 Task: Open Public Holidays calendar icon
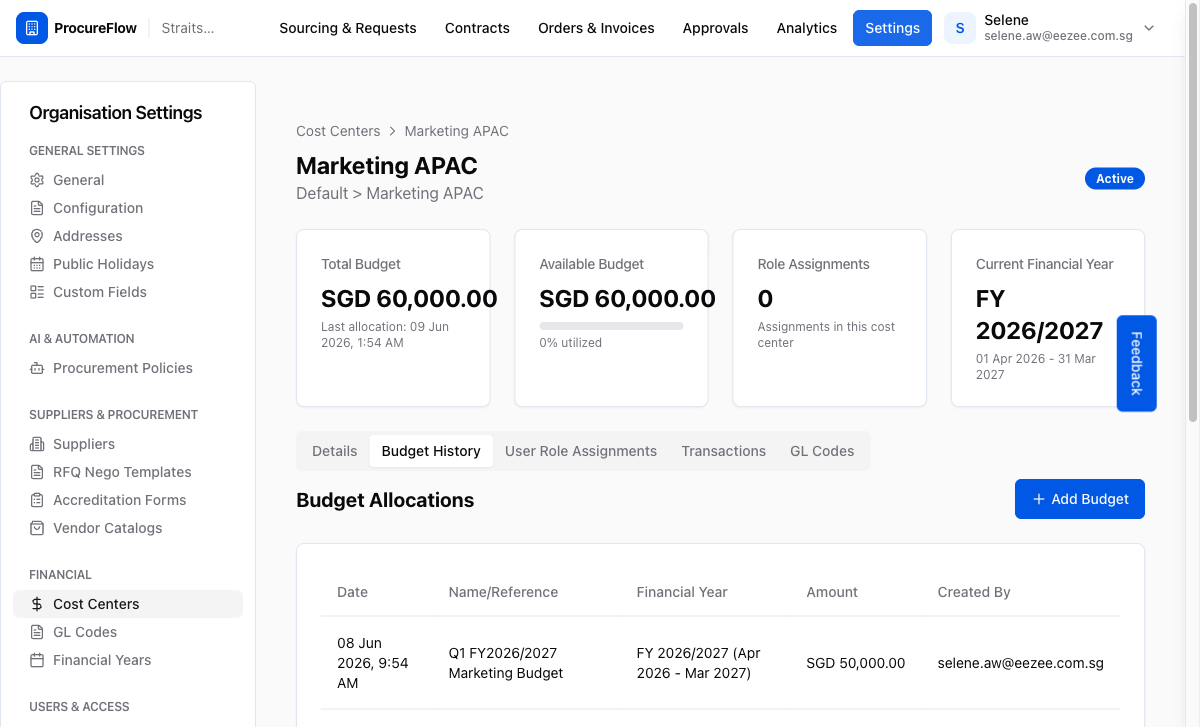coord(37,264)
